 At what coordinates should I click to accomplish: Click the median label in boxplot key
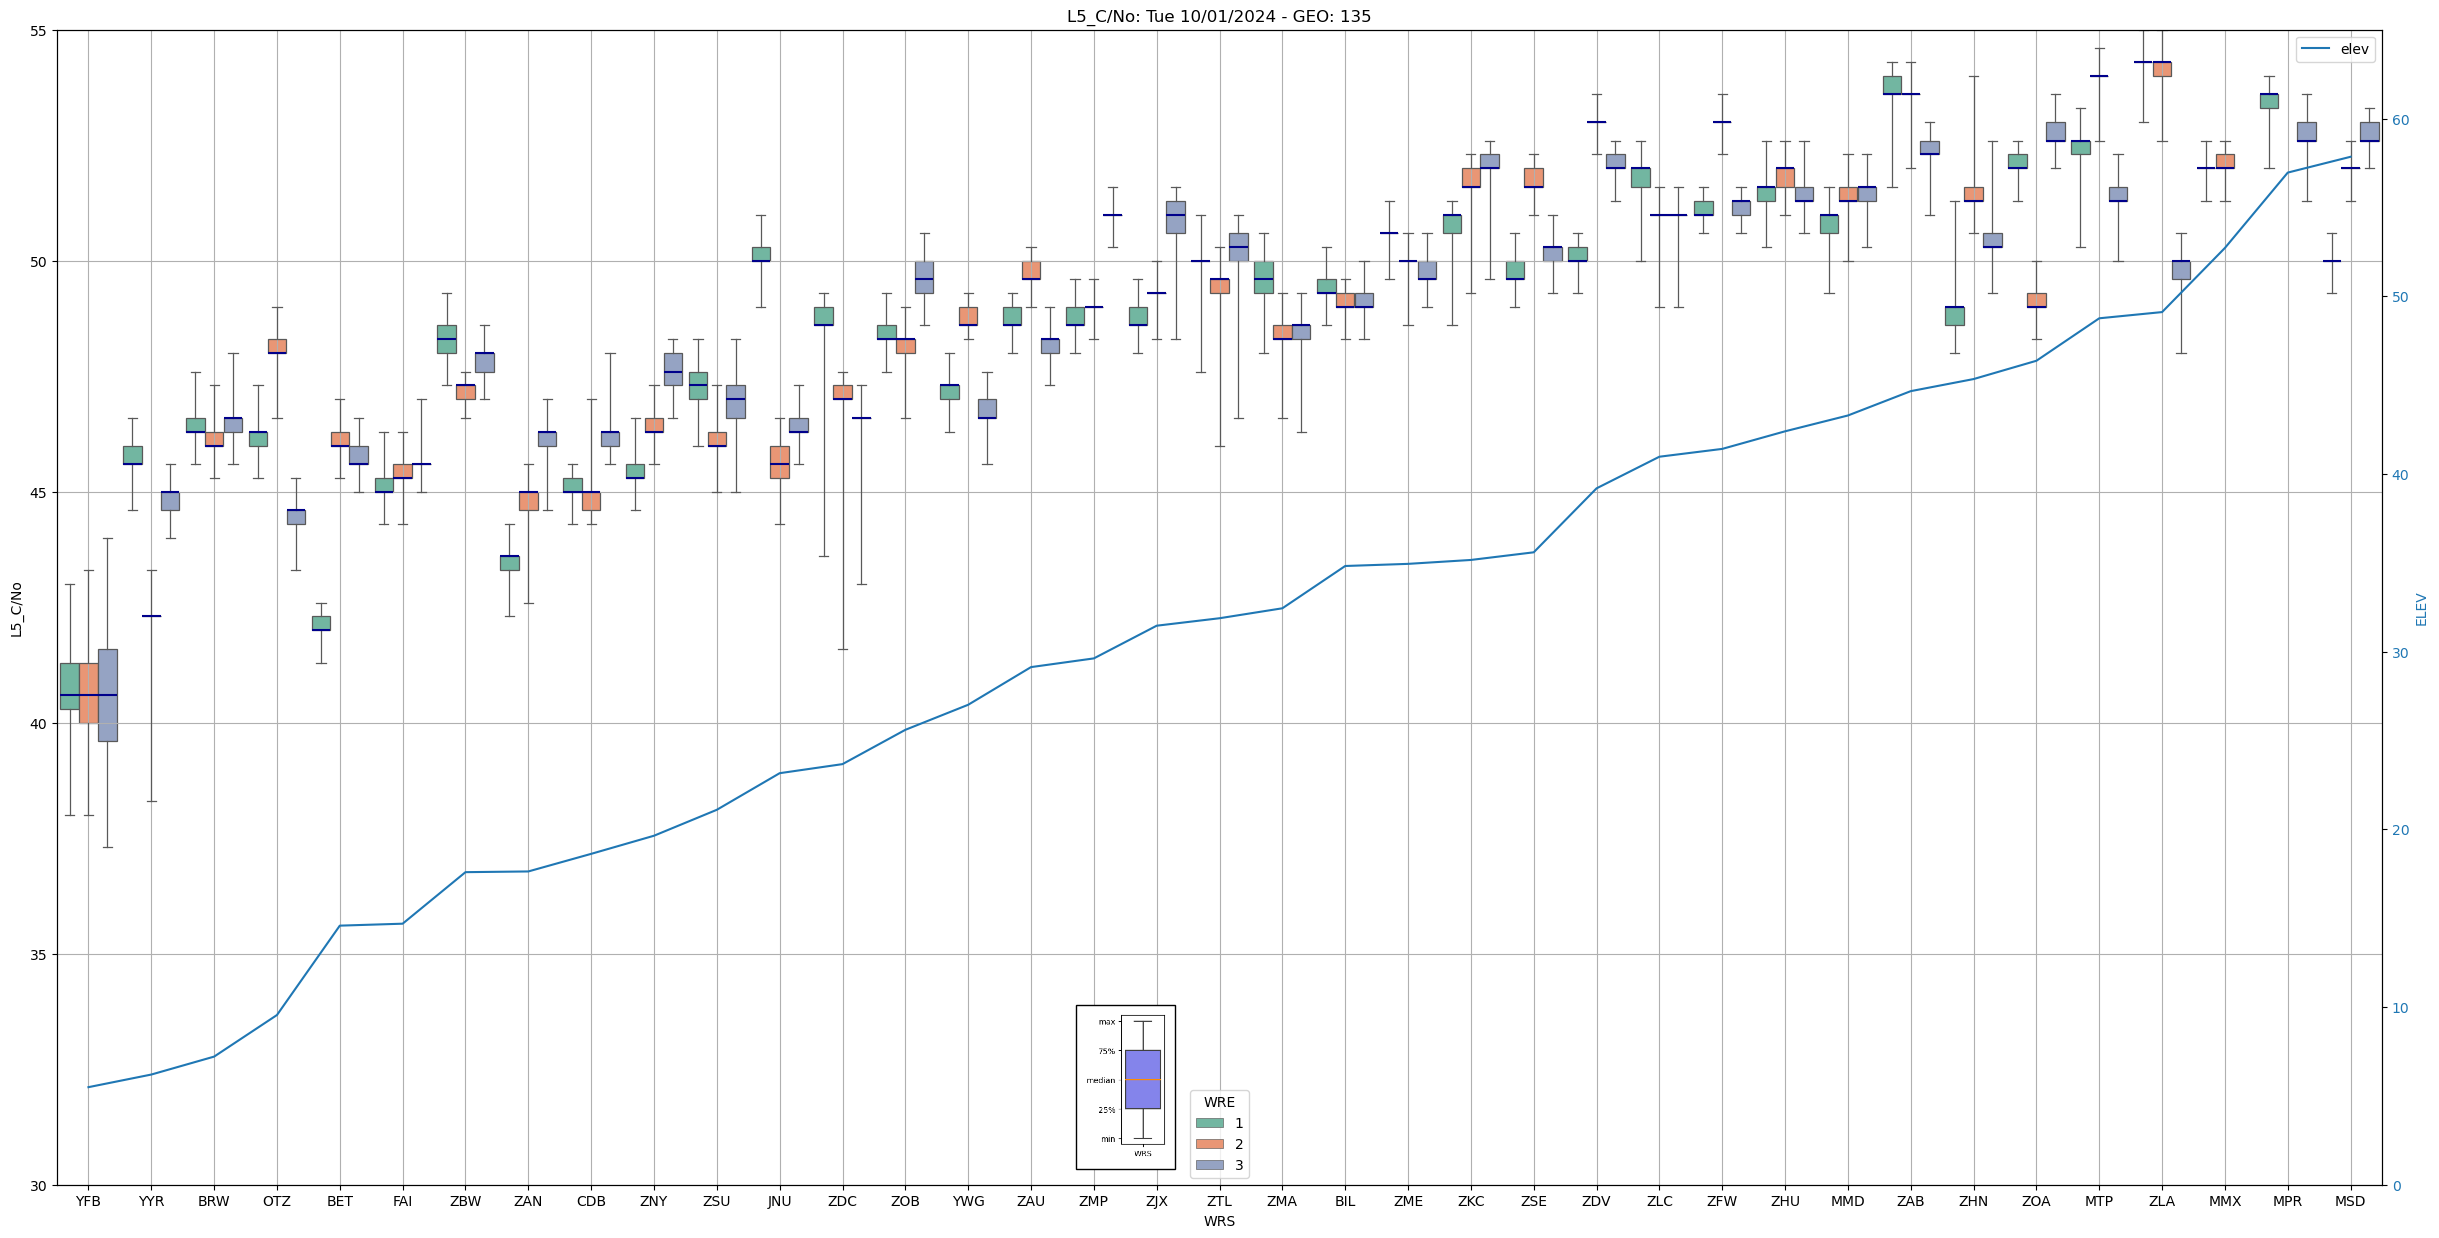[1100, 1080]
